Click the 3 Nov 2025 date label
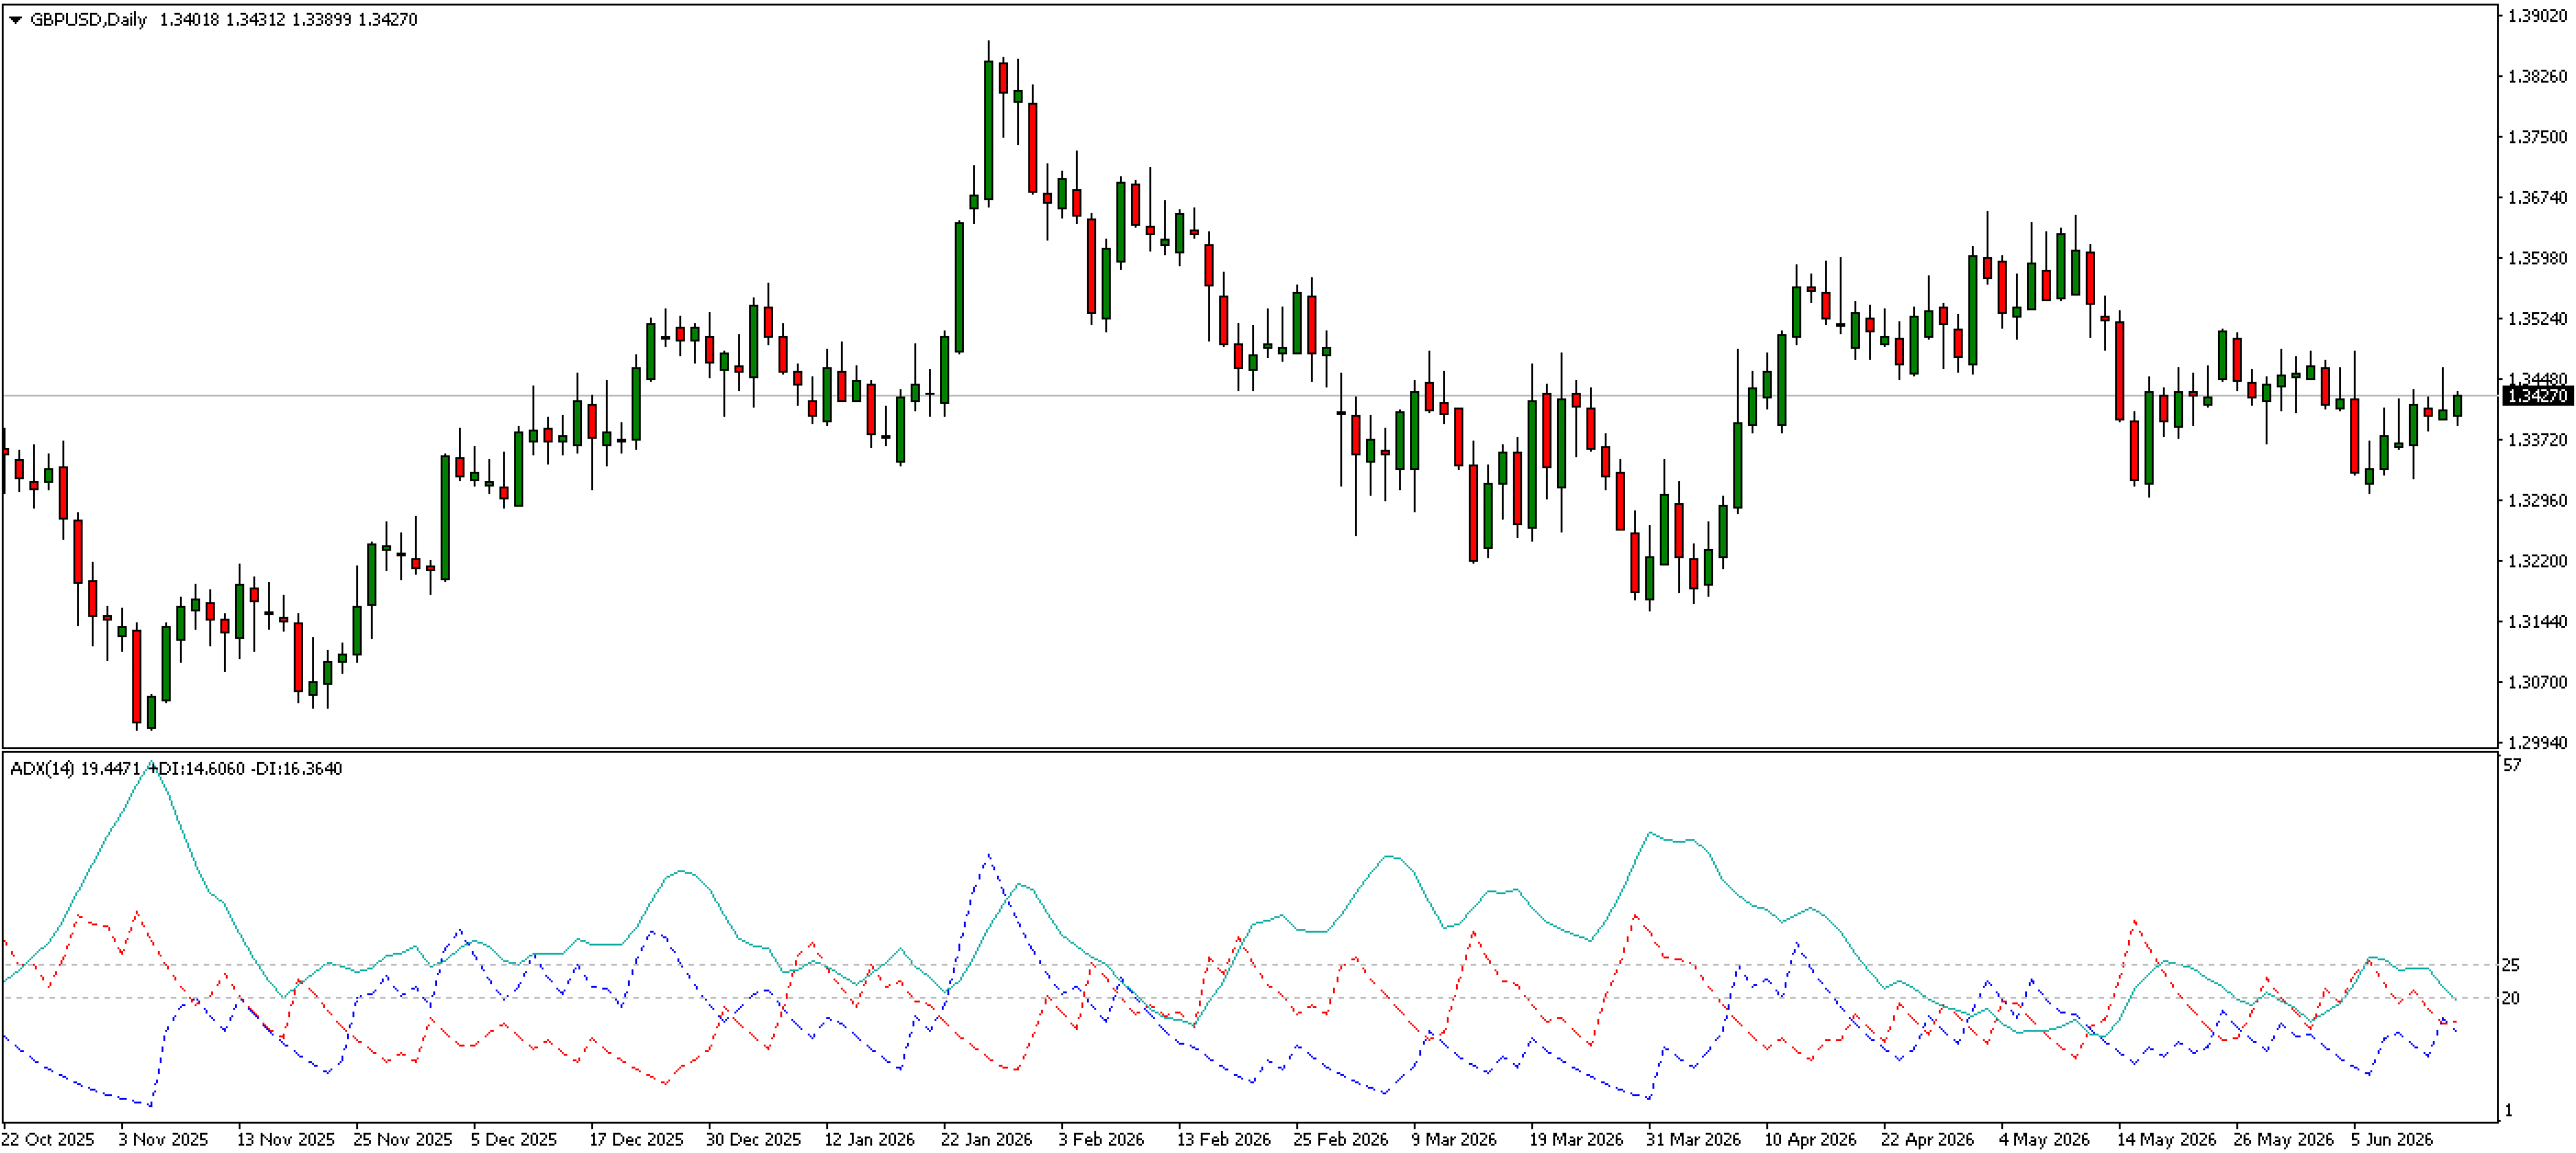Viewport: 2576px width, 1153px height. tap(164, 1140)
